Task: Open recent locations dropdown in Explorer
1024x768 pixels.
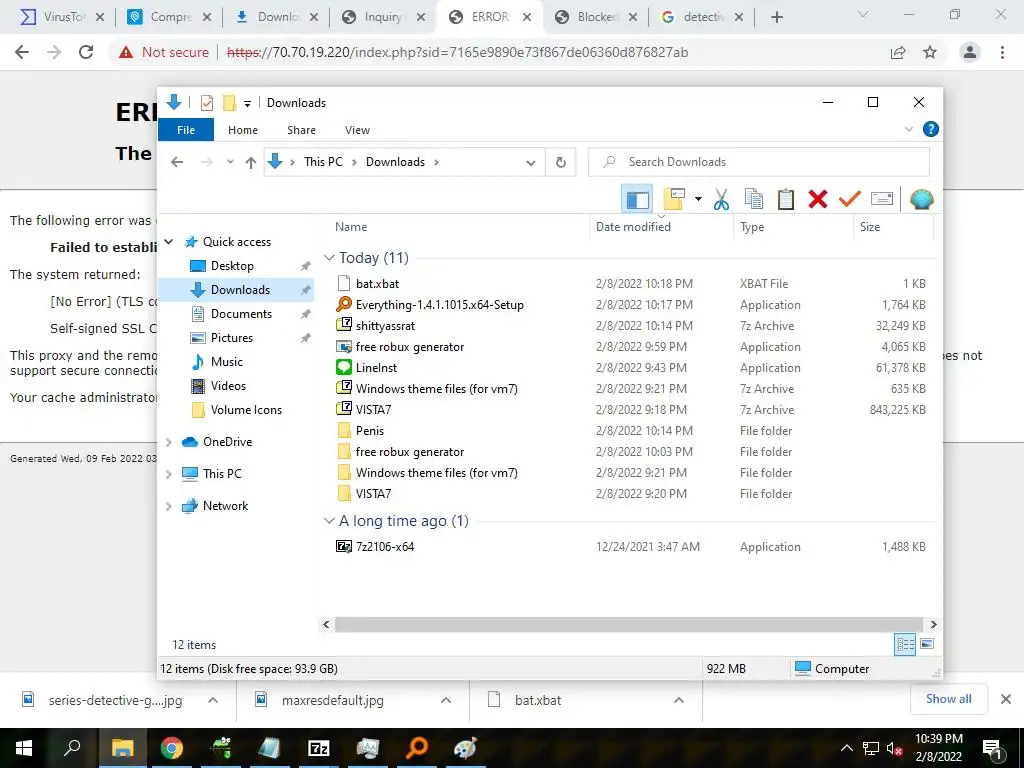Action: [x=230, y=162]
